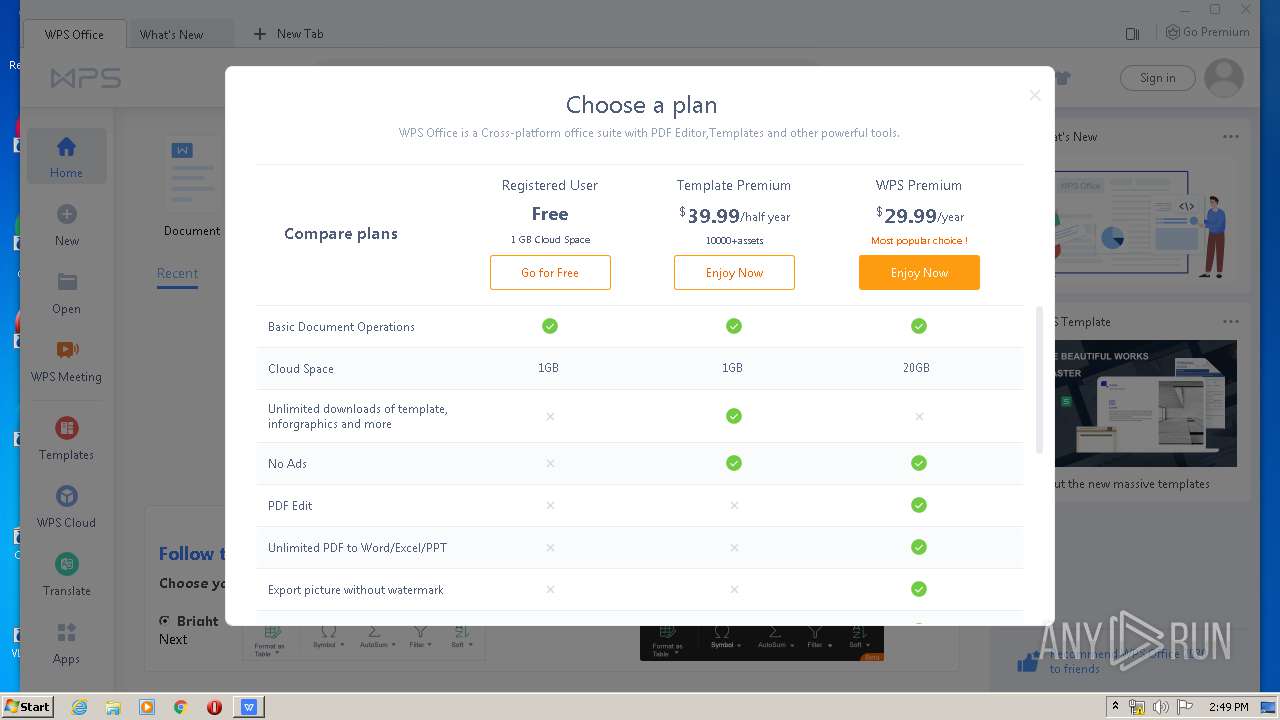Click orange Enjoy Now for WPS Premium
1280x720 pixels.
coord(919,273)
